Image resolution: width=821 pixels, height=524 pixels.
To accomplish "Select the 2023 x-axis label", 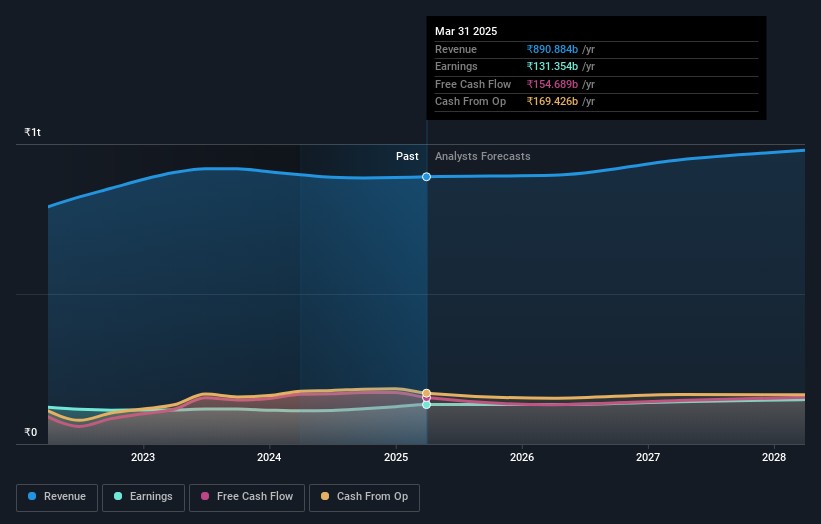I will tap(143, 457).
